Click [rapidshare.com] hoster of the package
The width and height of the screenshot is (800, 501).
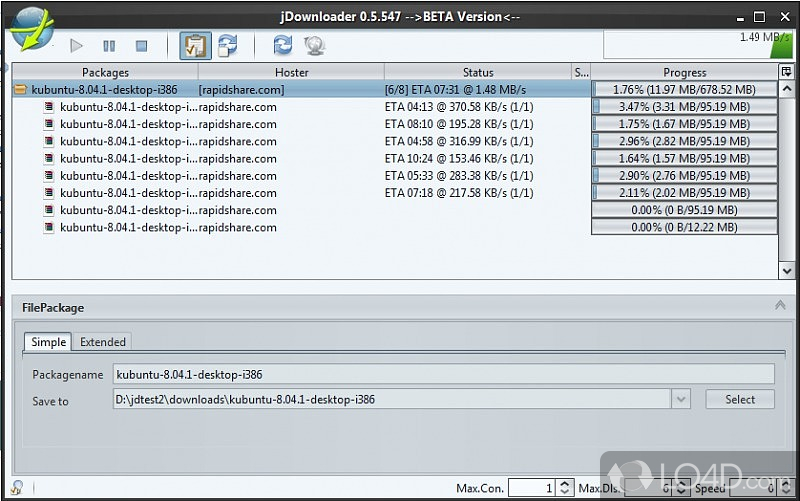point(241,90)
